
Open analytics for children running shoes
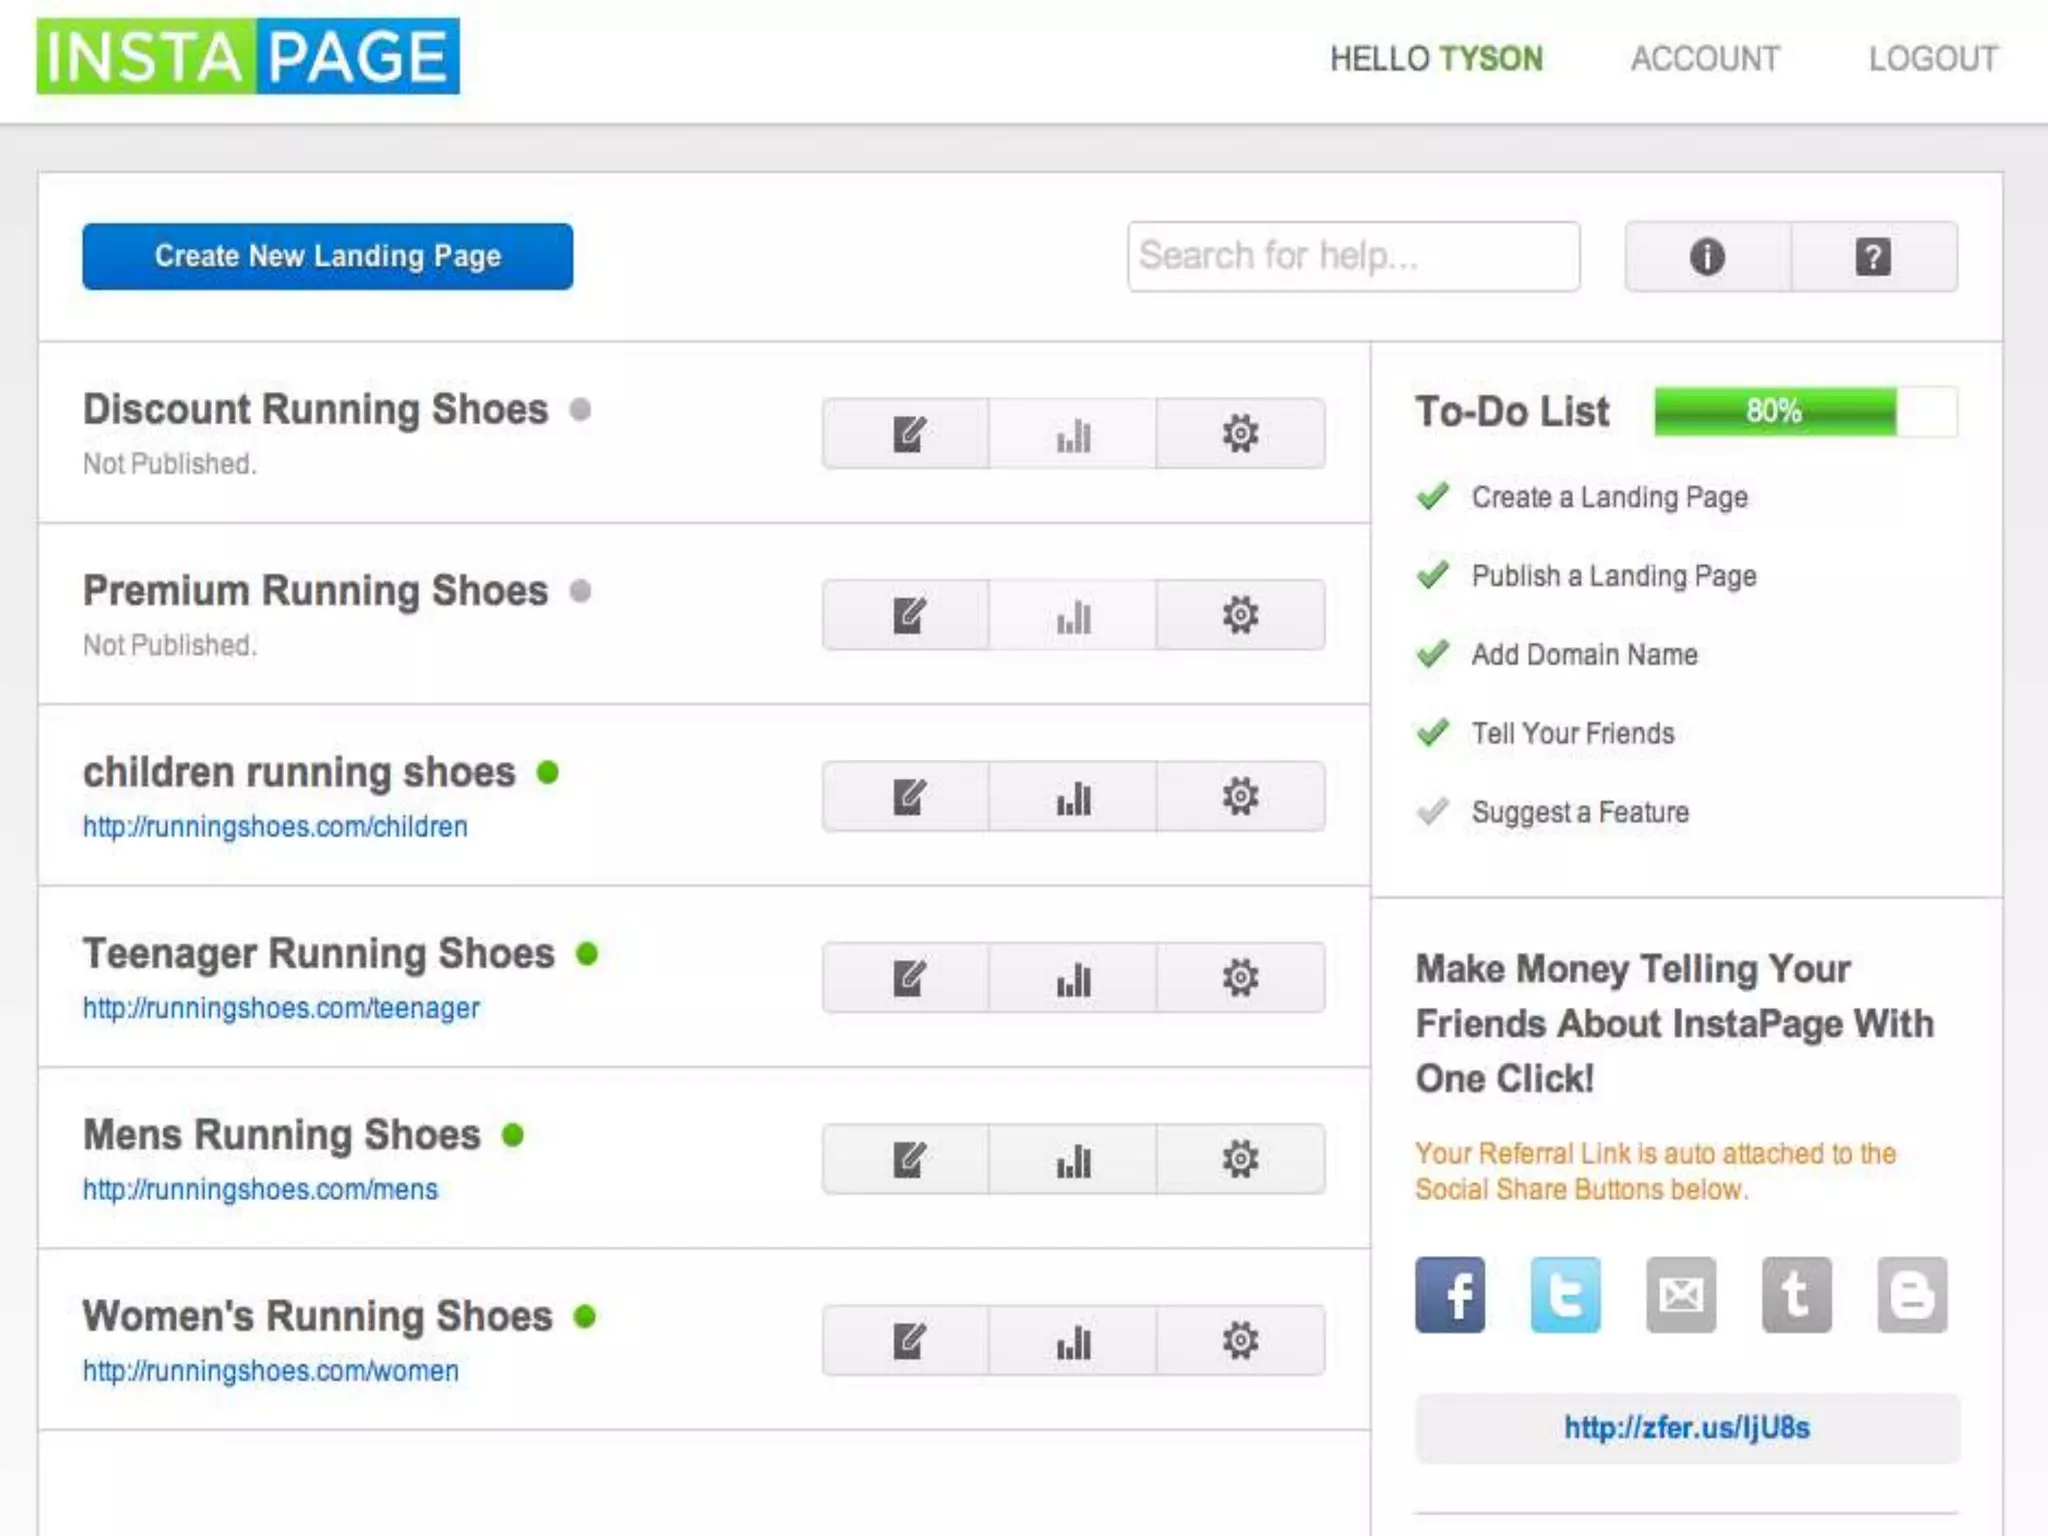1073,797
